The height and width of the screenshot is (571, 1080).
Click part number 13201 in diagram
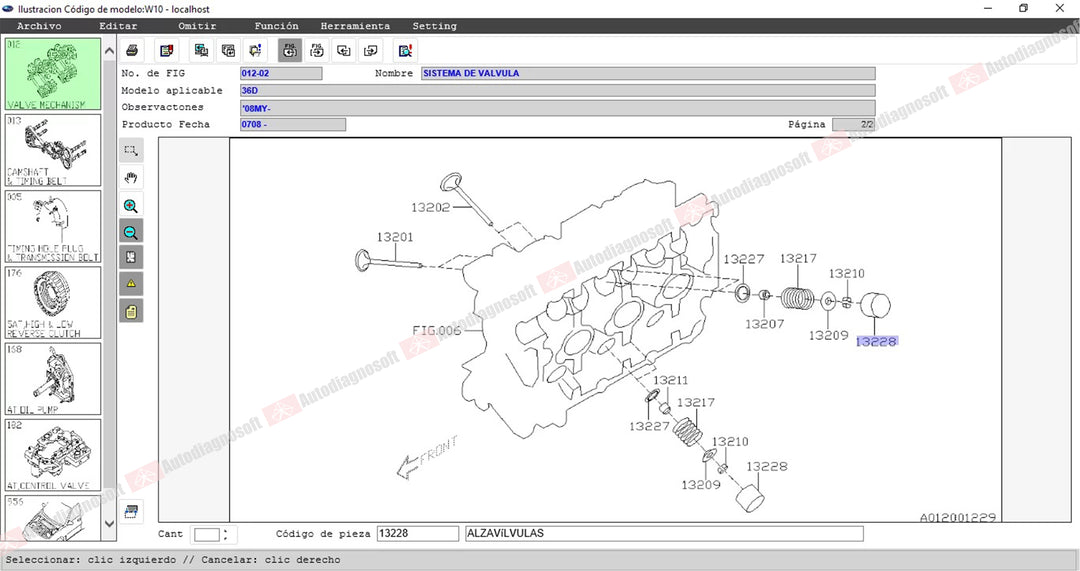coord(395,237)
